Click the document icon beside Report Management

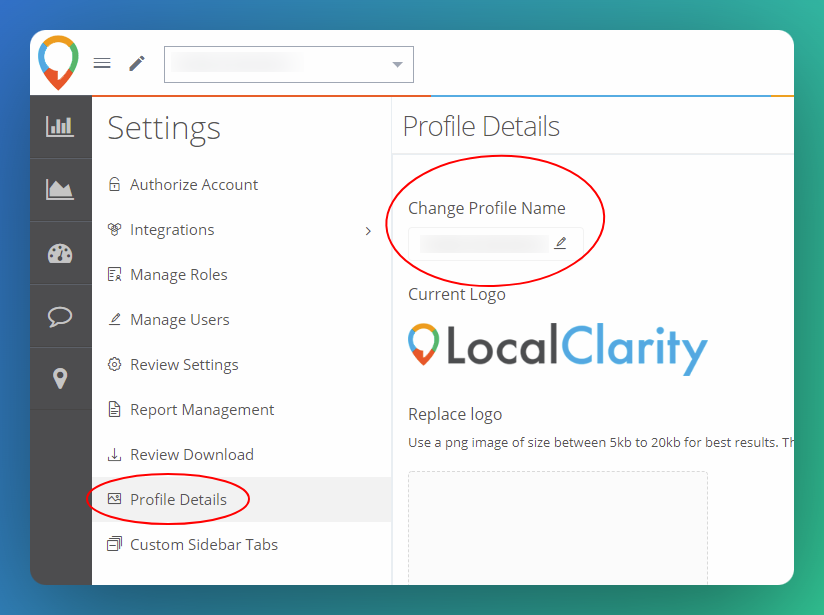pos(114,409)
